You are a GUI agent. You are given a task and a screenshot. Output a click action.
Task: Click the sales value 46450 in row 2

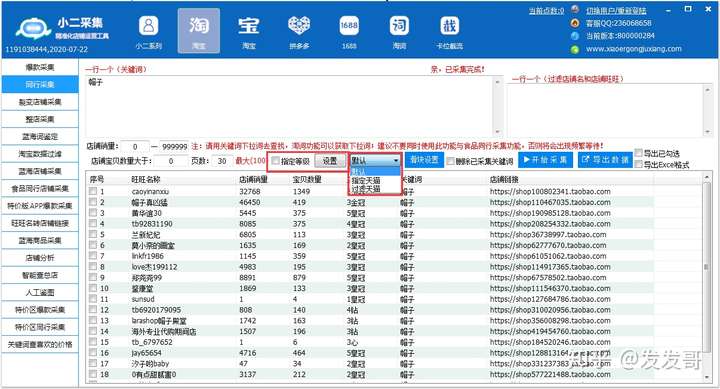(250, 202)
